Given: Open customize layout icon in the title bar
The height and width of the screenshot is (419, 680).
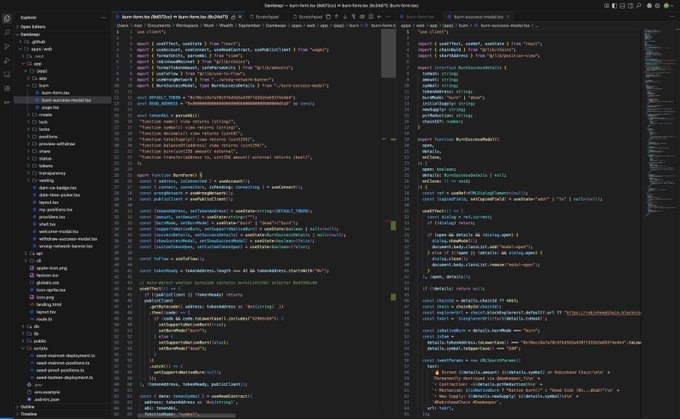Looking at the screenshot, I should pyautogui.click(x=607, y=6).
